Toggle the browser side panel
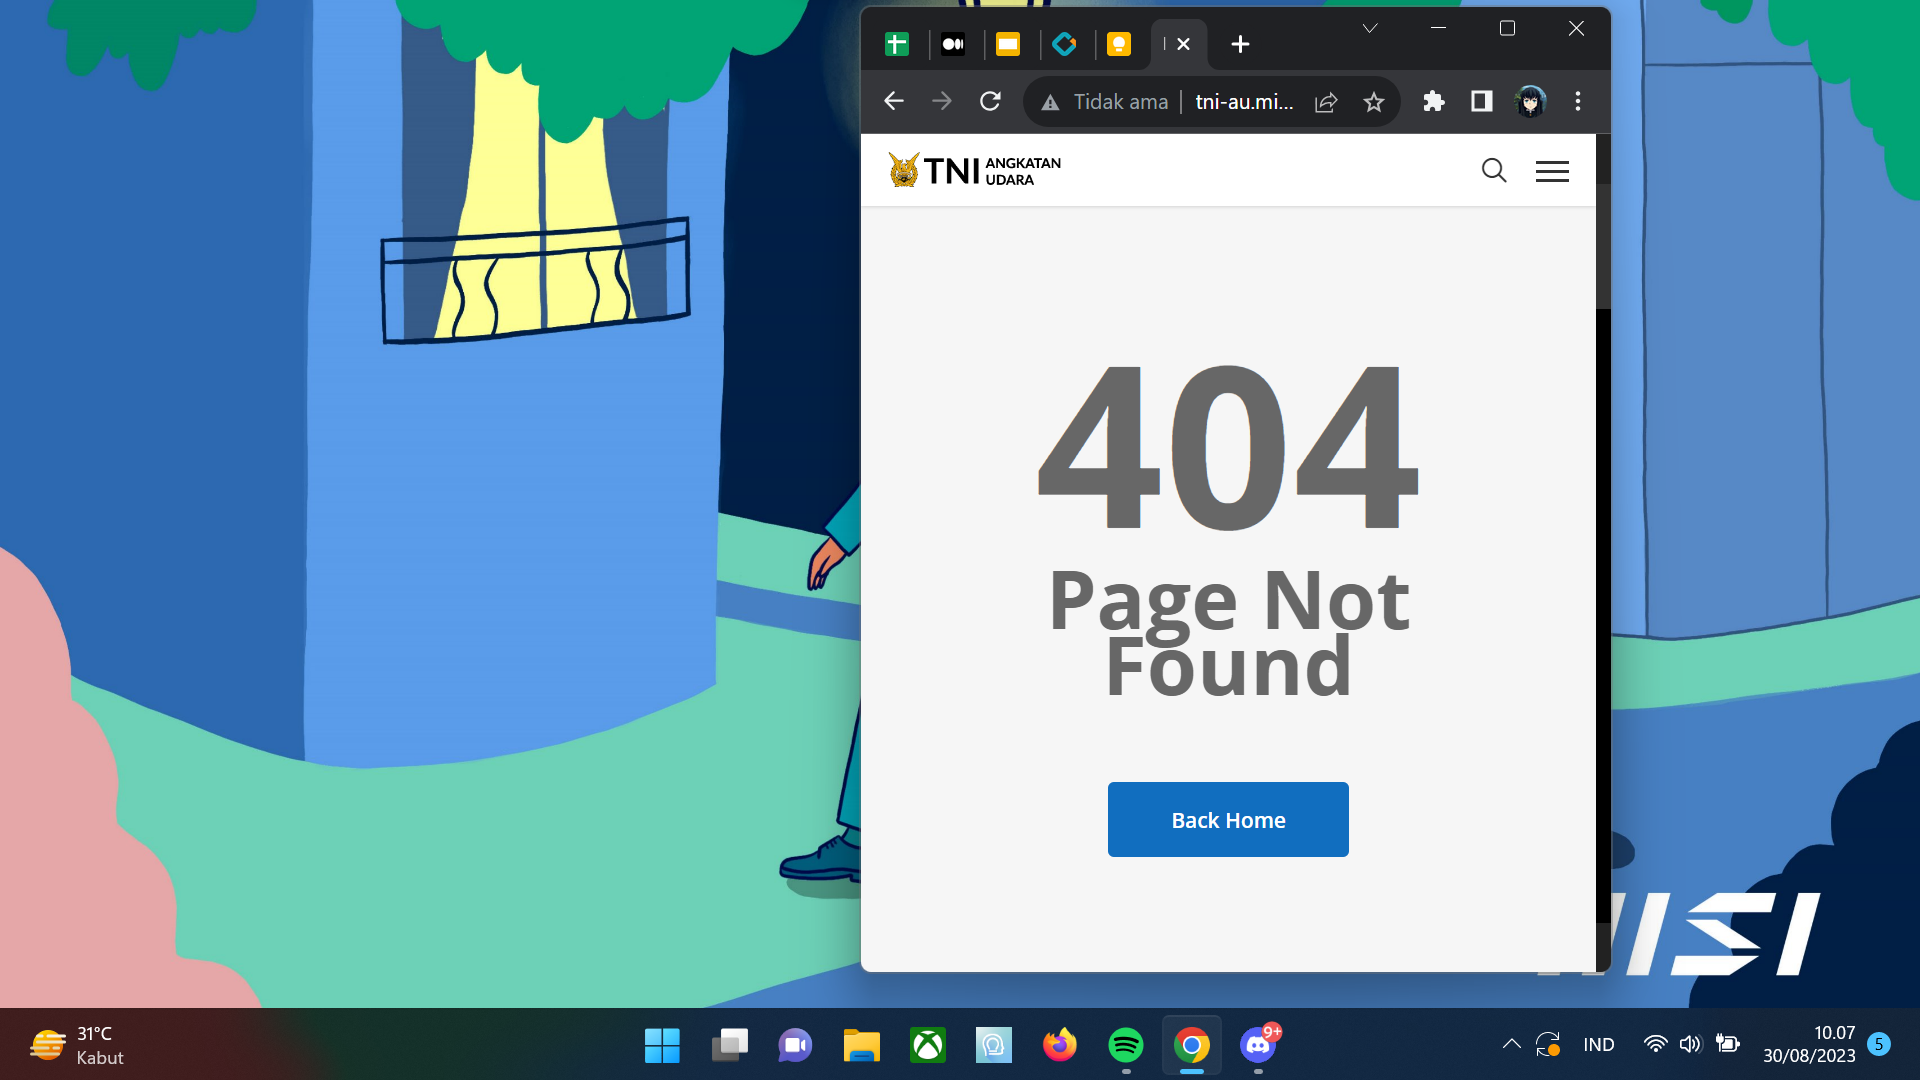Screen dimensions: 1920x1080 (x=1482, y=101)
